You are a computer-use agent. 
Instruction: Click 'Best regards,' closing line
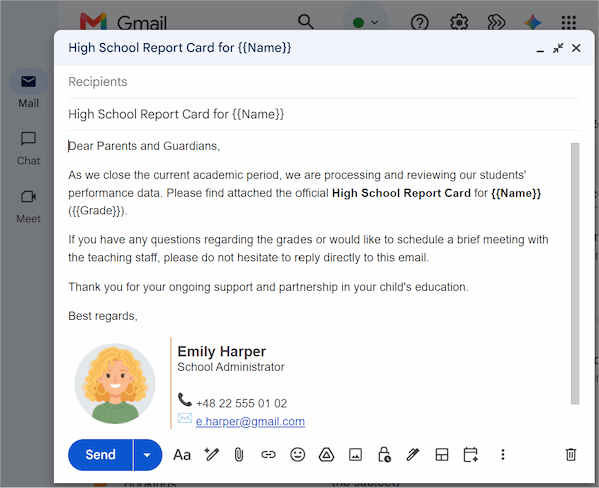point(103,316)
